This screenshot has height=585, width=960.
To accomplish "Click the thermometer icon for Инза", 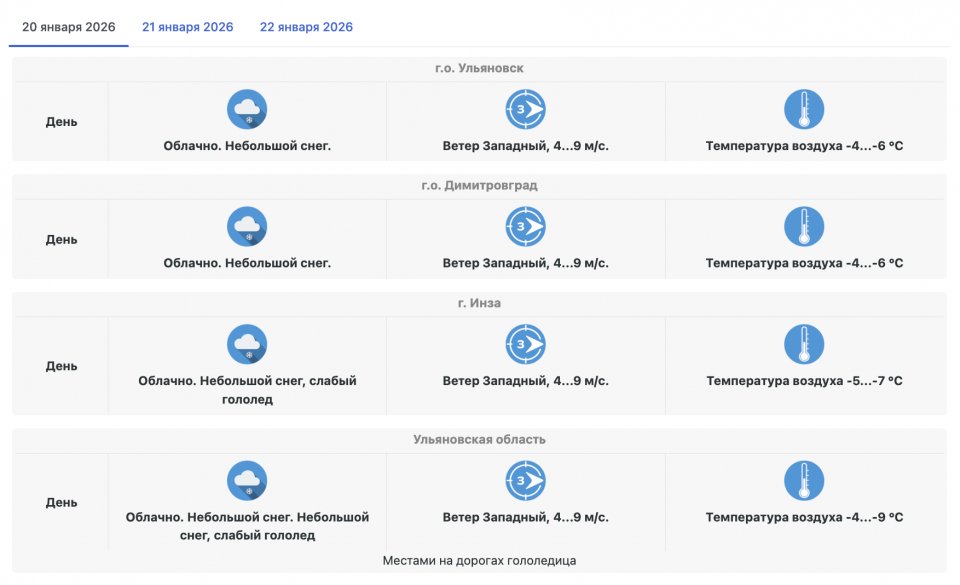I will tap(804, 344).
